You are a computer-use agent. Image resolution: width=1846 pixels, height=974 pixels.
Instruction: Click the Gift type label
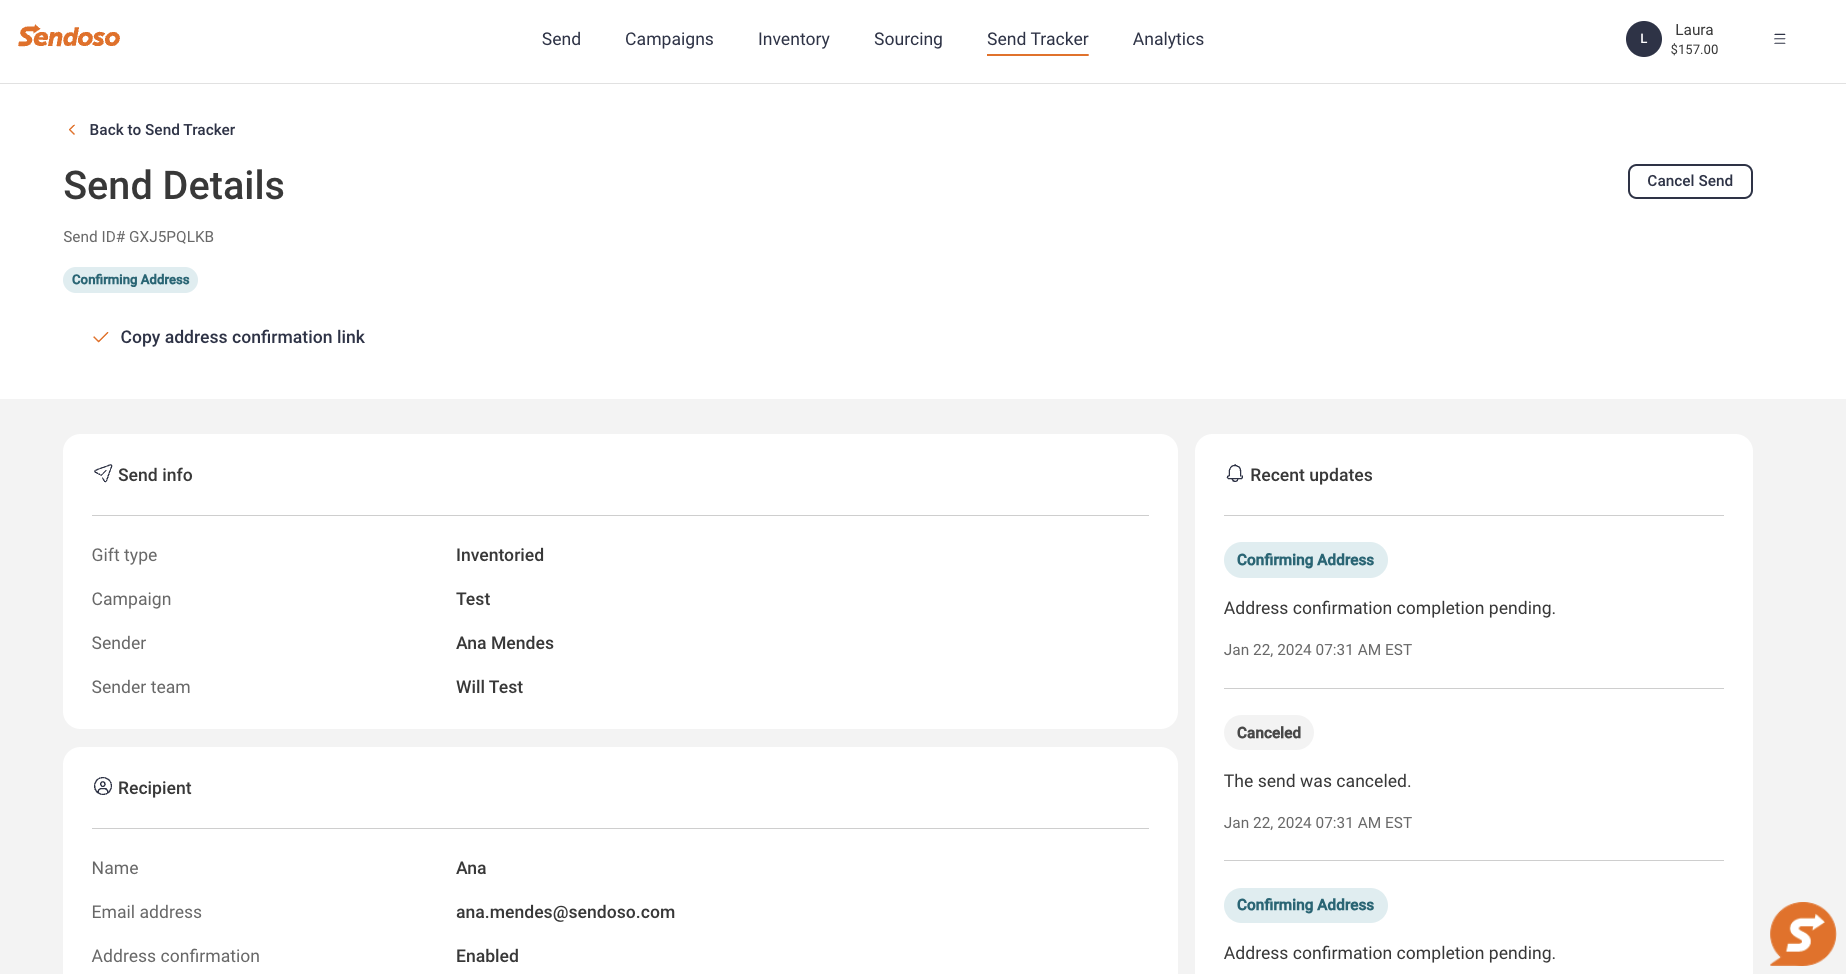124,555
